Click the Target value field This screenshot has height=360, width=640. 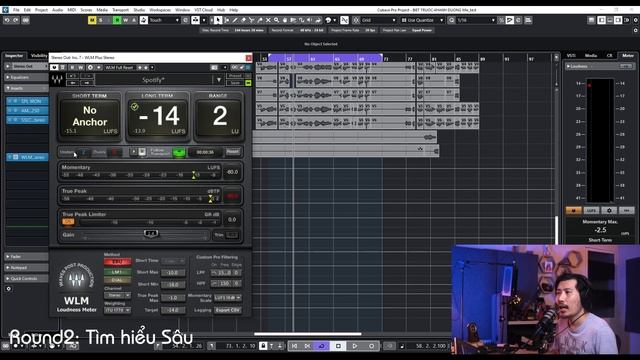(x=173, y=310)
